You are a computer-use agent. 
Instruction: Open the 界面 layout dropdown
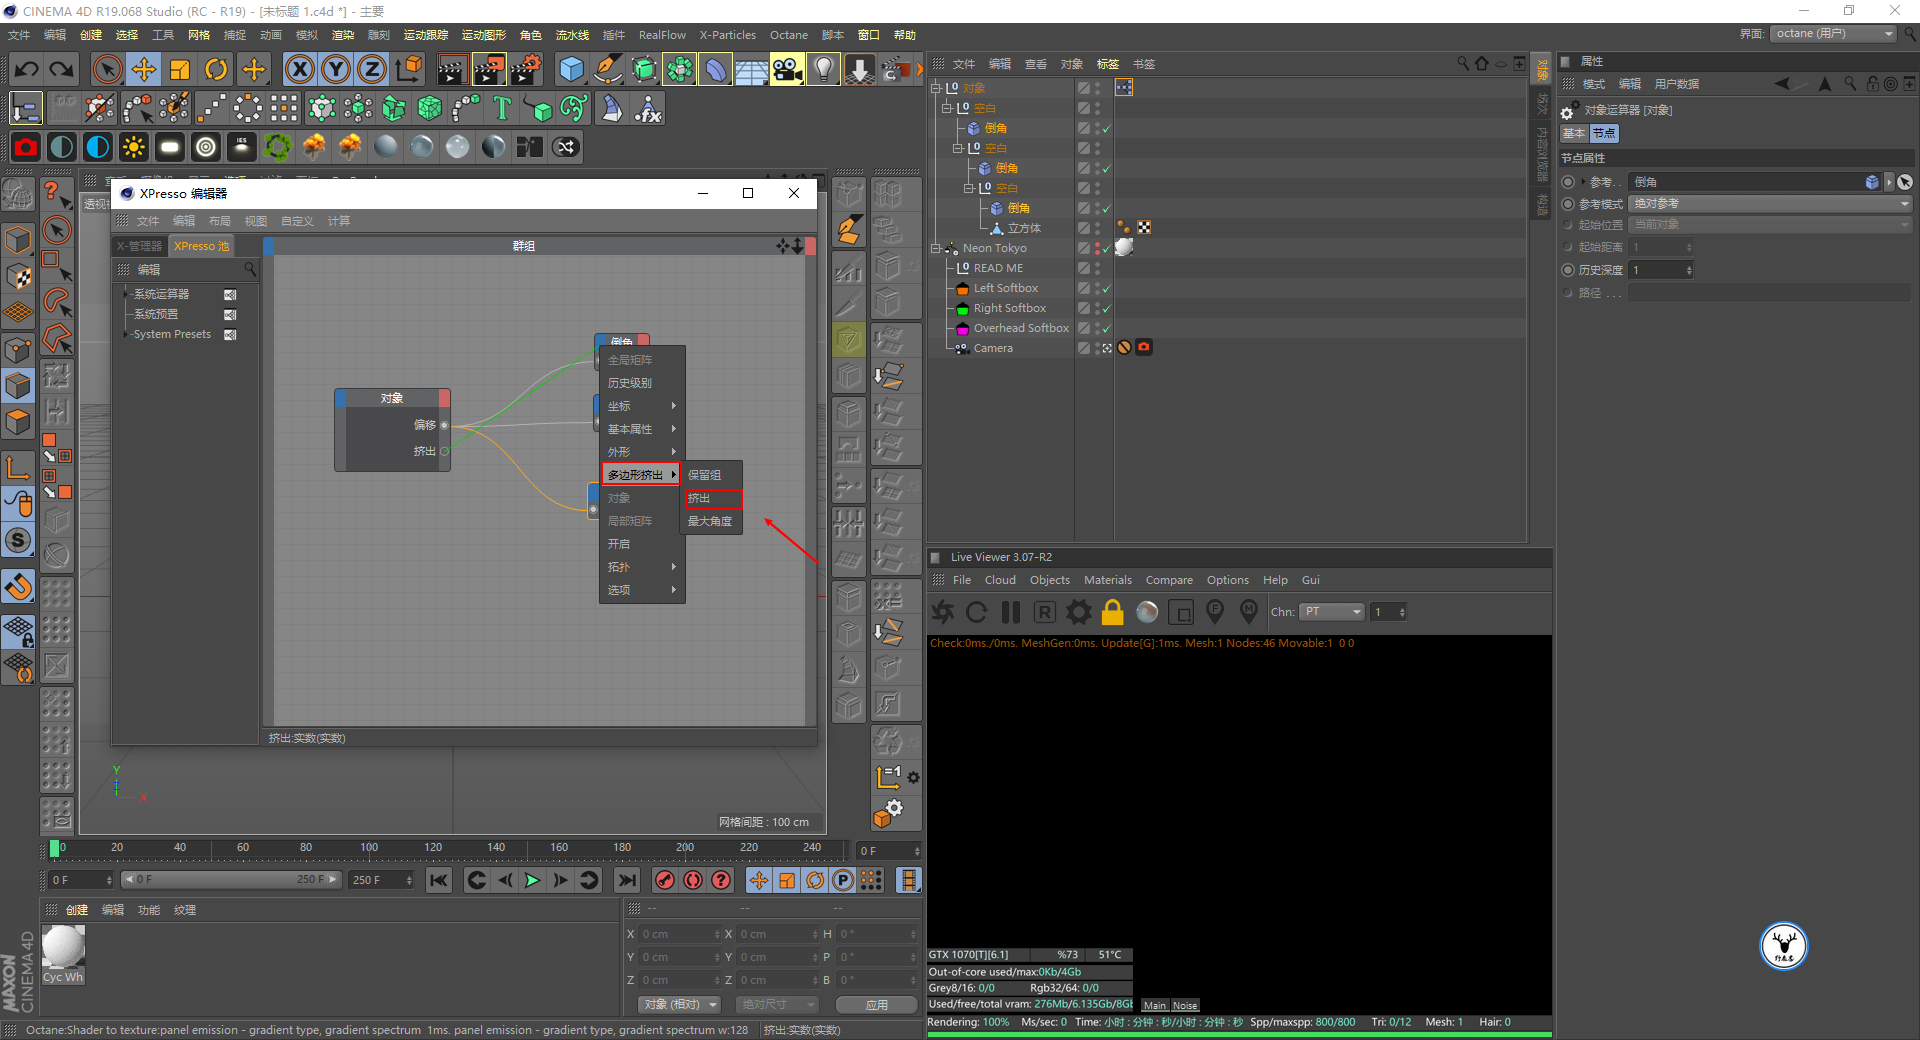[1834, 33]
